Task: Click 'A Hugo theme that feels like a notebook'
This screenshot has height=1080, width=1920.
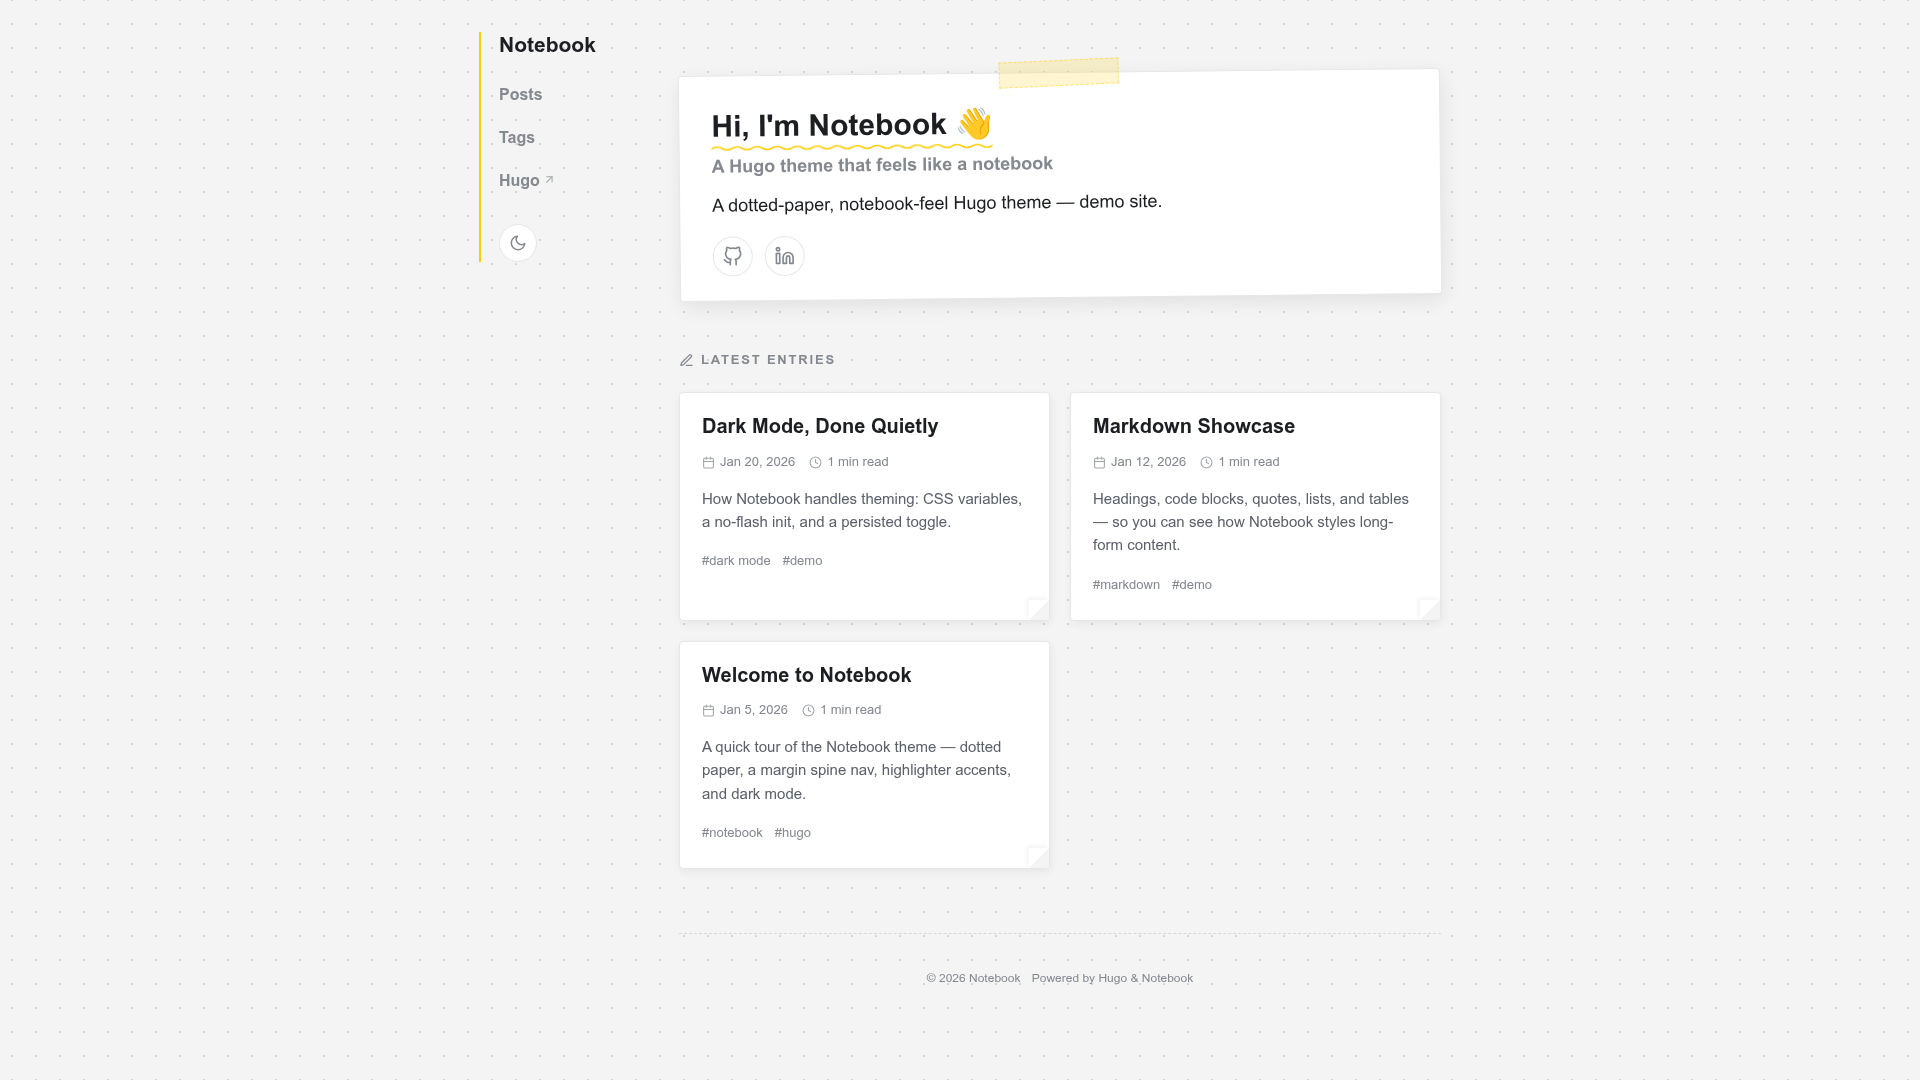Action: (x=882, y=165)
